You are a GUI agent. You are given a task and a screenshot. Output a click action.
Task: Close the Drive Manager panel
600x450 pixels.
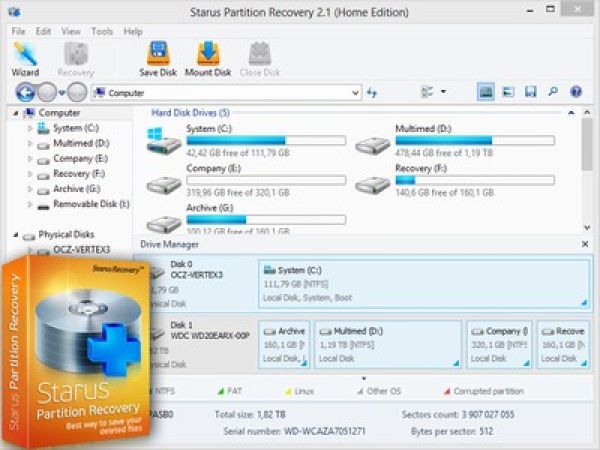pos(585,244)
